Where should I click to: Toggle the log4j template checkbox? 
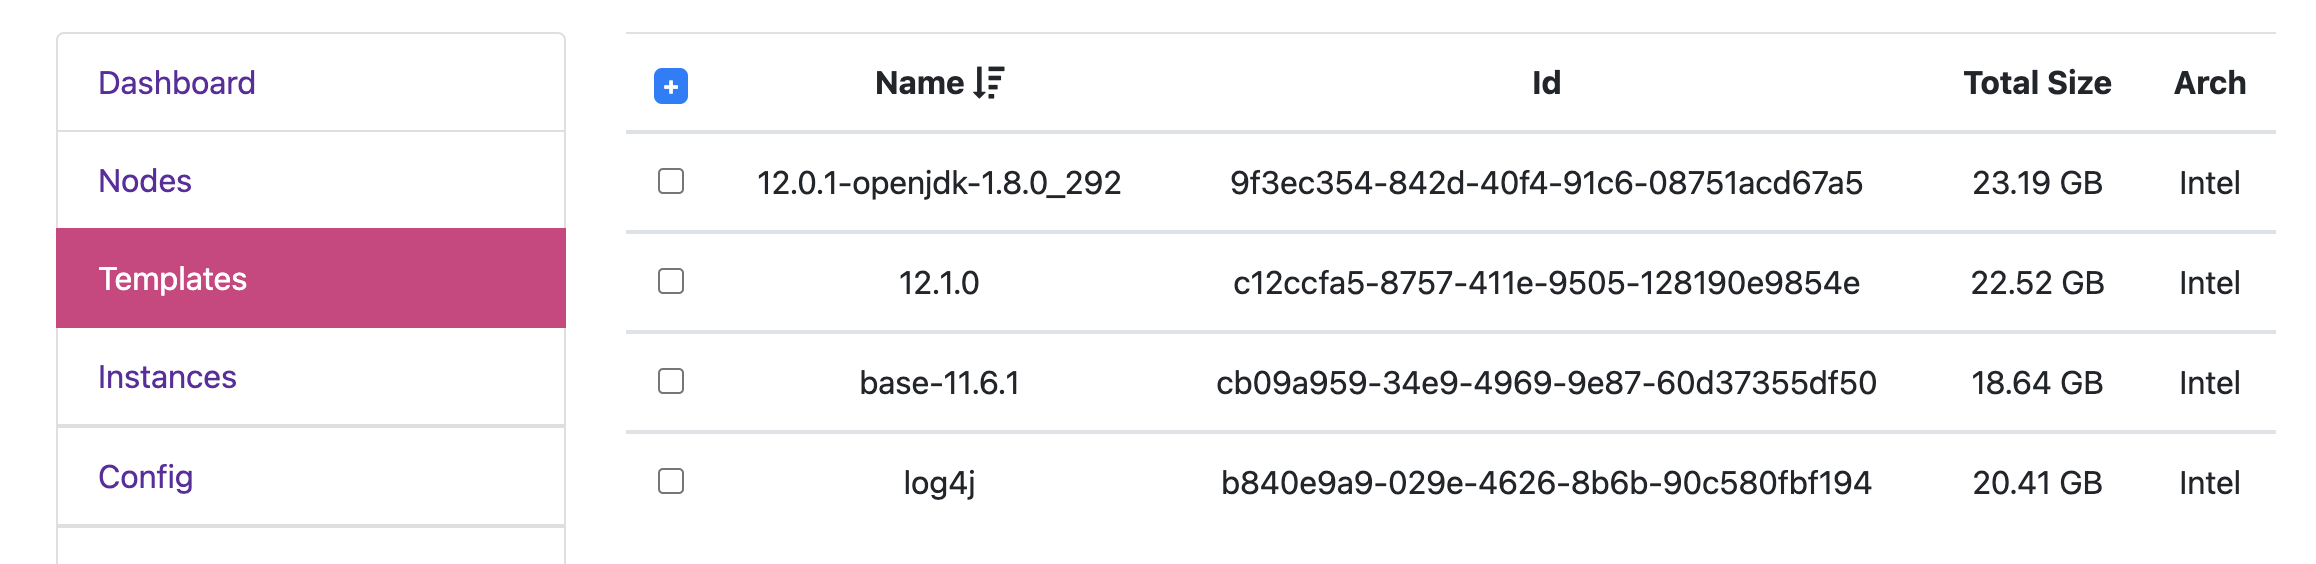pyautogui.click(x=671, y=481)
